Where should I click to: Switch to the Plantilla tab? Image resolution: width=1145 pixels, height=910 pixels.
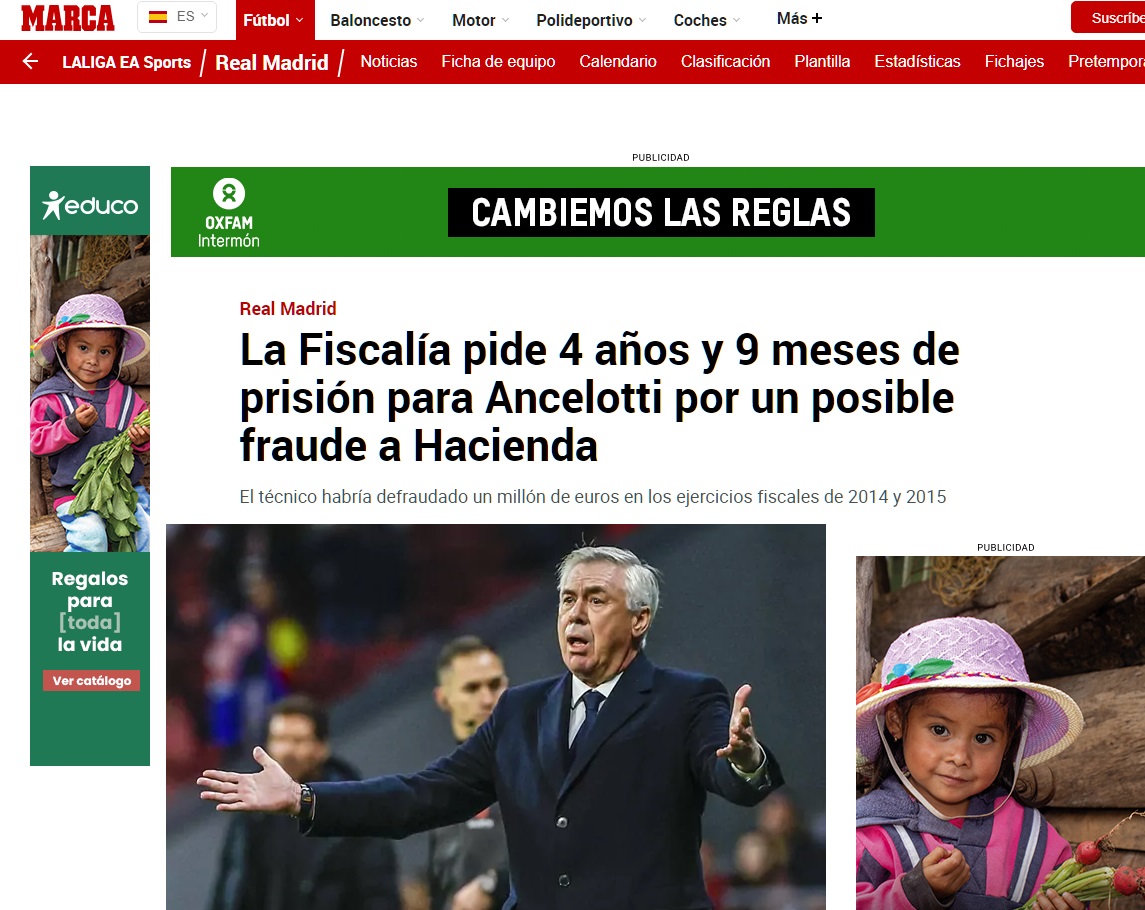[x=822, y=61]
